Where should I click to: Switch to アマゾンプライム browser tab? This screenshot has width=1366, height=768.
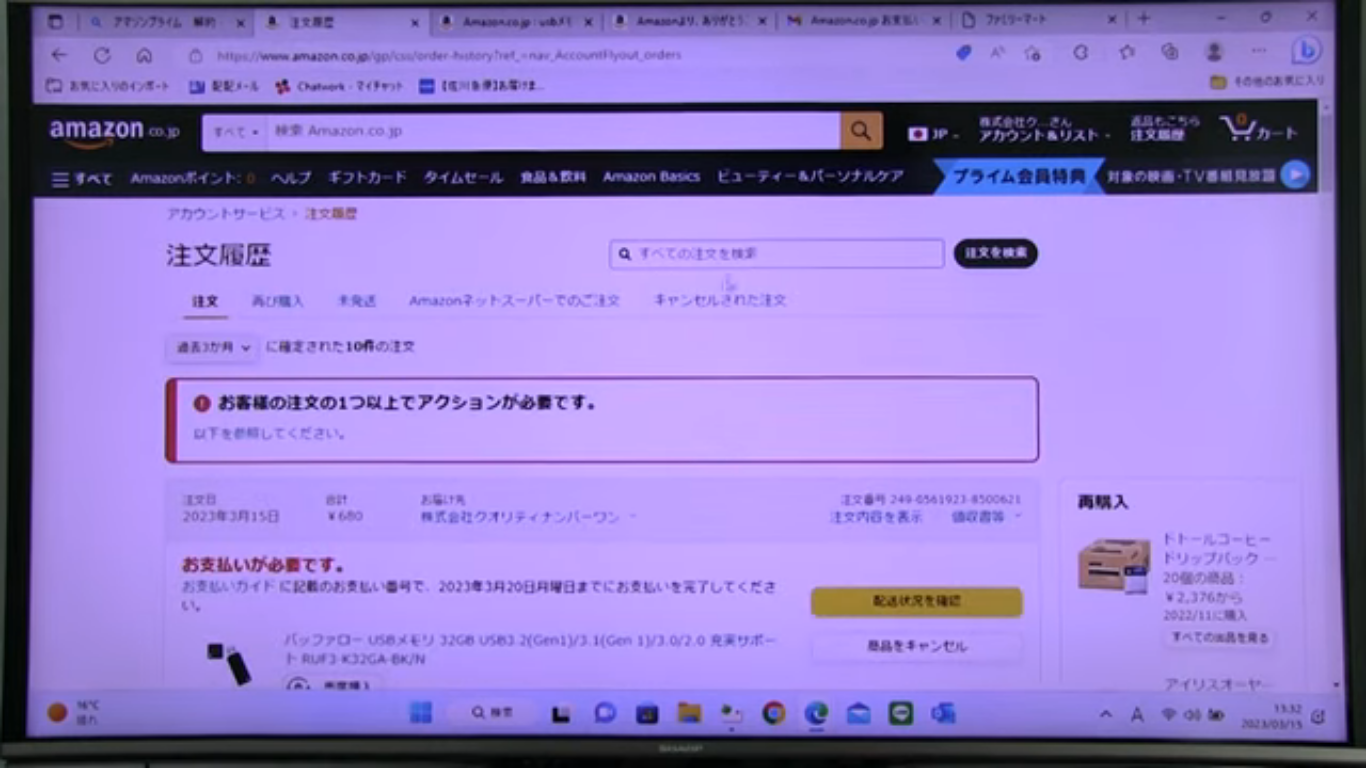163,22
